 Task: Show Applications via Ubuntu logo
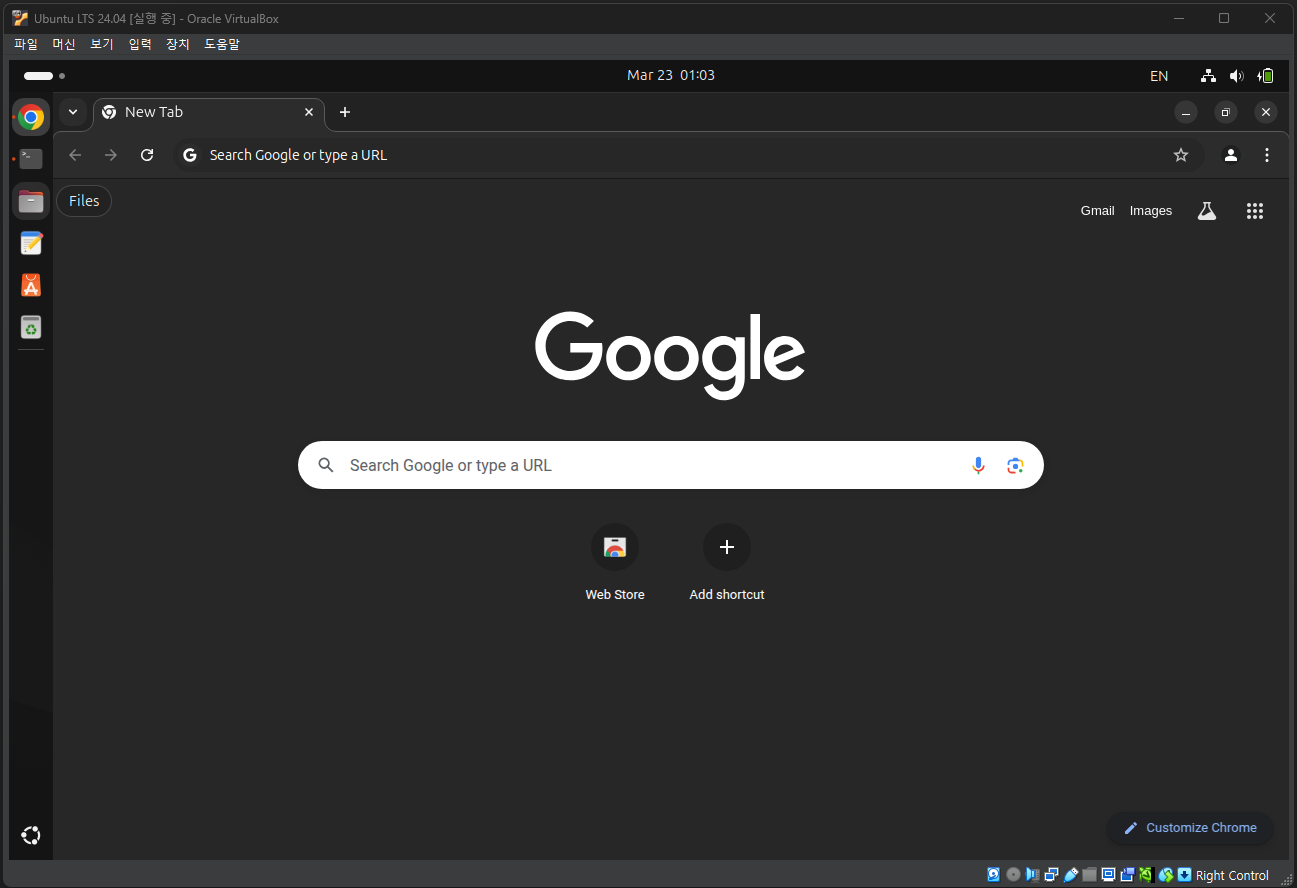click(31, 836)
